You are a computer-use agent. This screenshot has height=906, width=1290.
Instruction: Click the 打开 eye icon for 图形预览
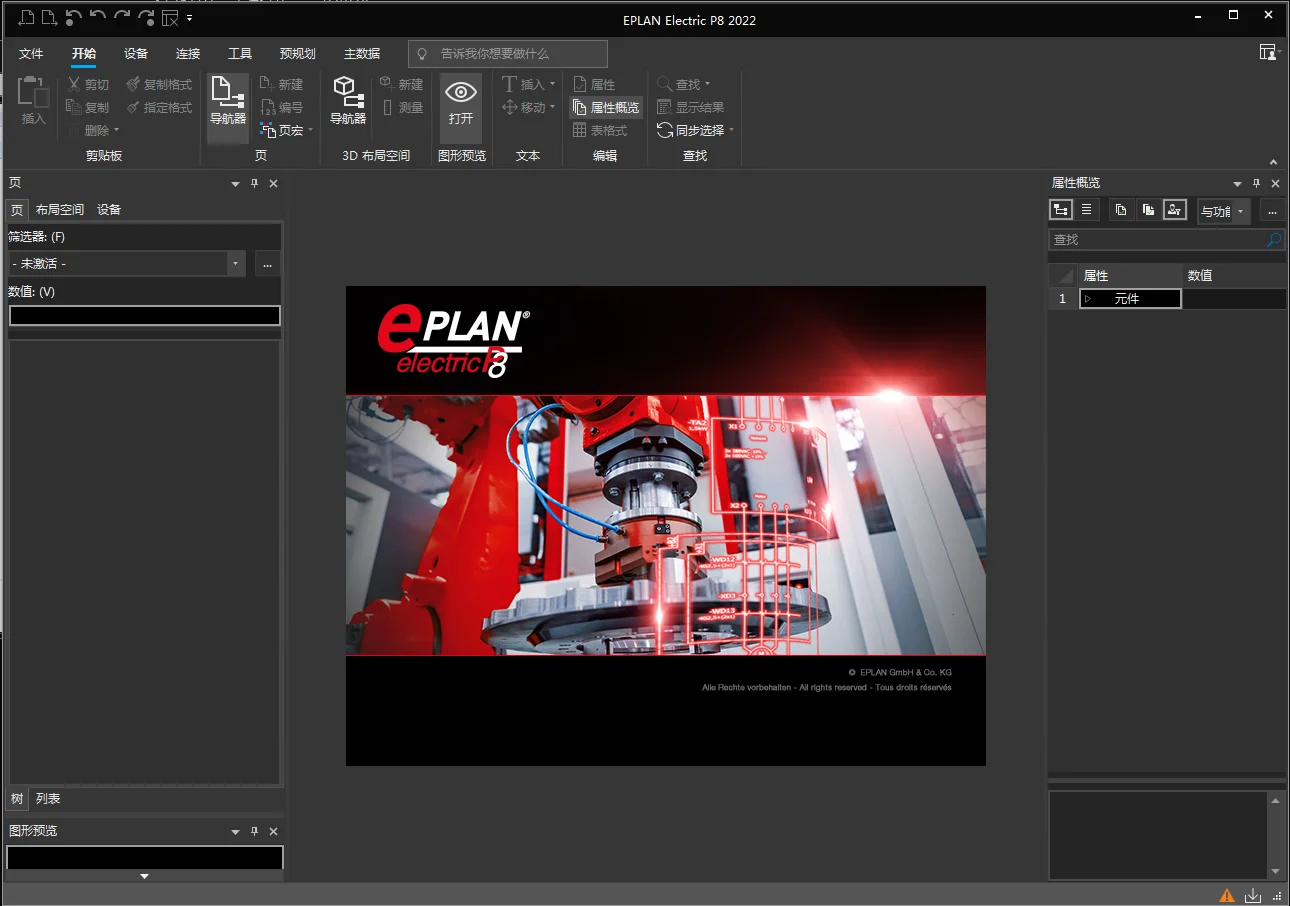click(461, 101)
